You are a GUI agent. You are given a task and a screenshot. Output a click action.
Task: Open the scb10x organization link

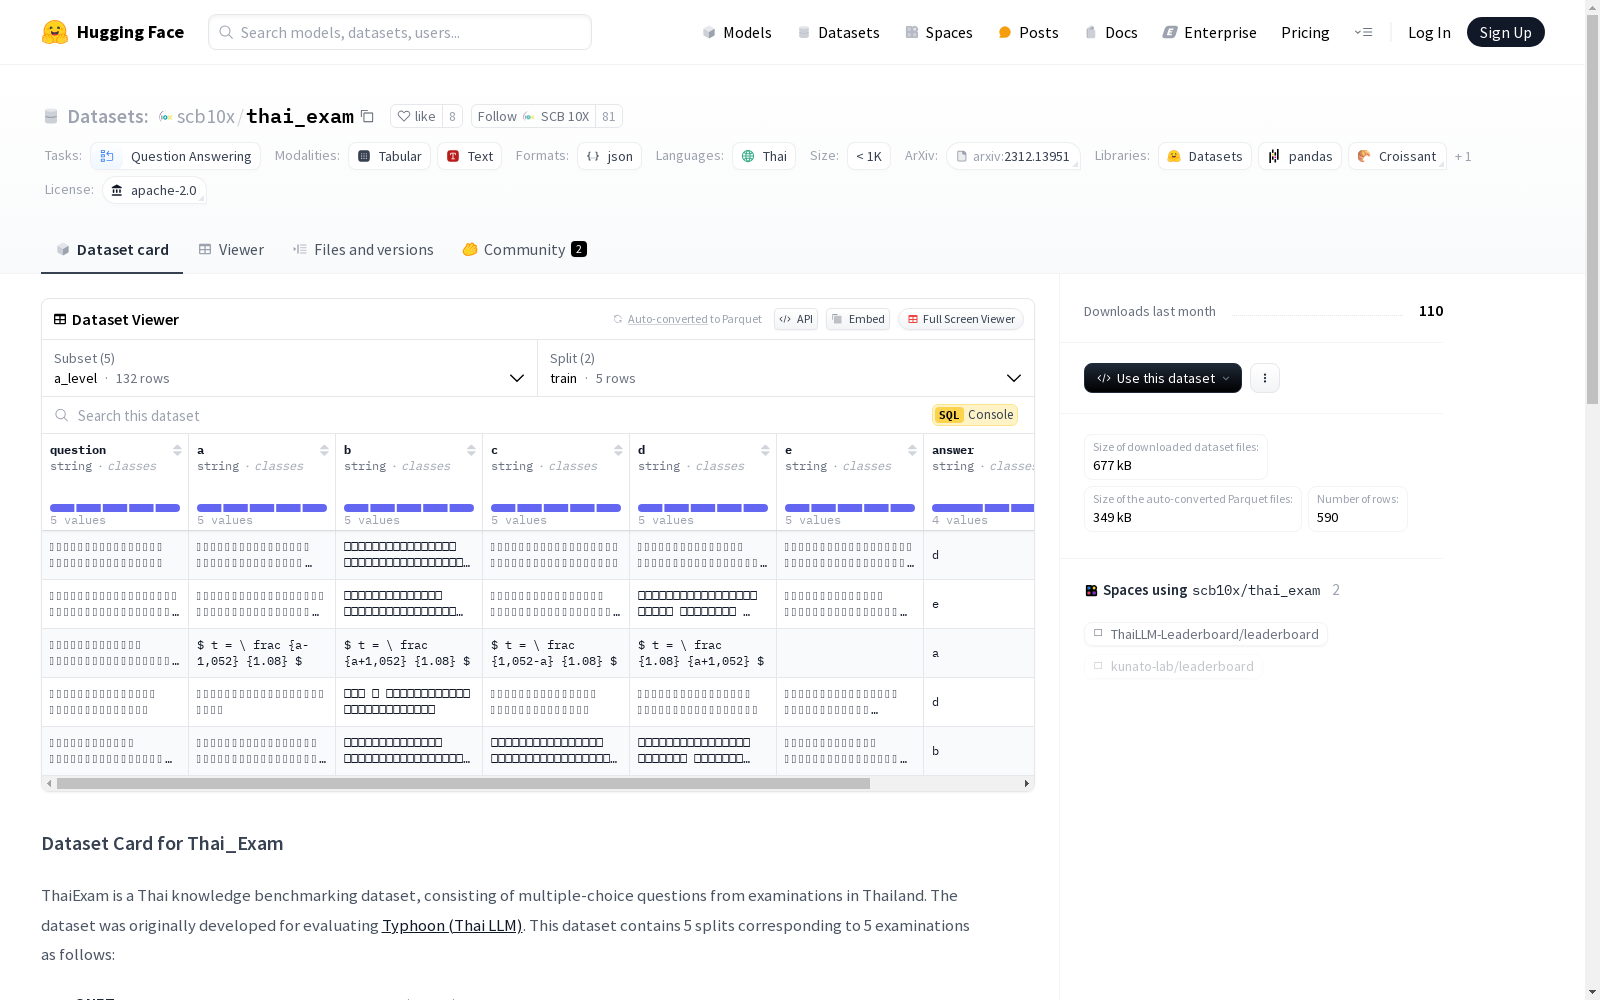click(206, 116)
